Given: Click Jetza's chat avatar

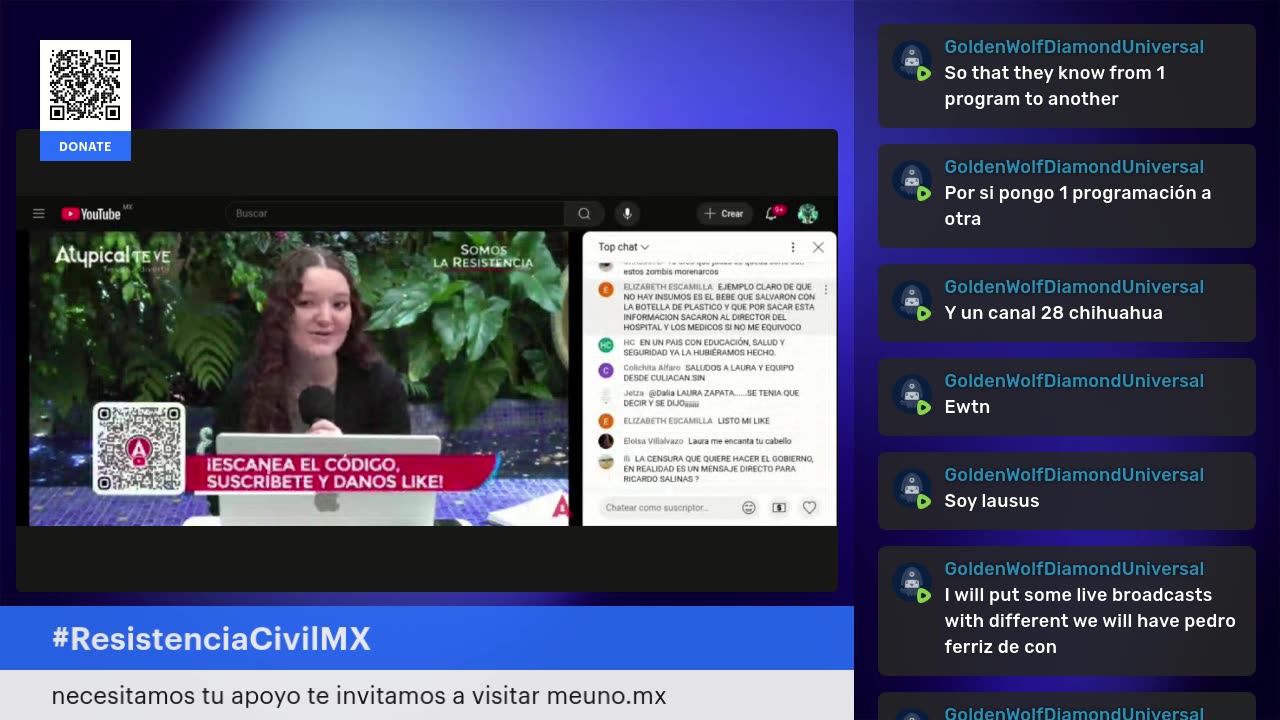Looking at the screenshot, I should point(605,396).
